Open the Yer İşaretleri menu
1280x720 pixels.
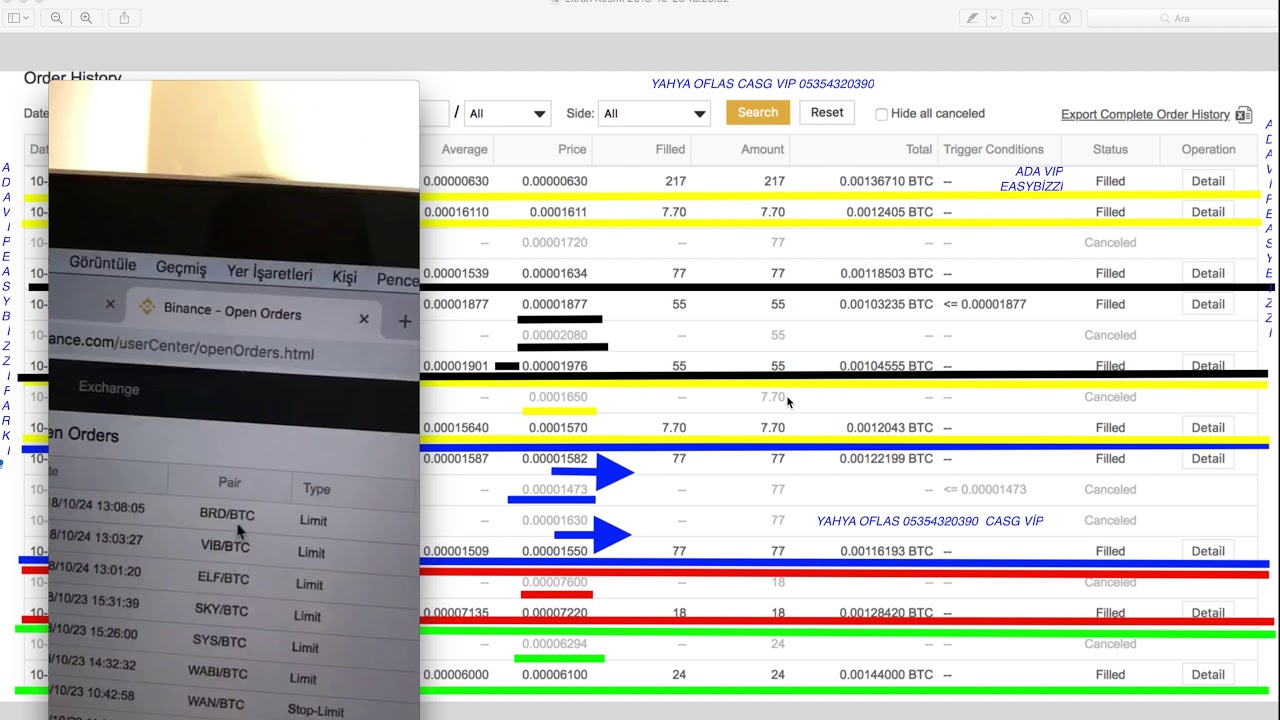(x=269, y=273)
